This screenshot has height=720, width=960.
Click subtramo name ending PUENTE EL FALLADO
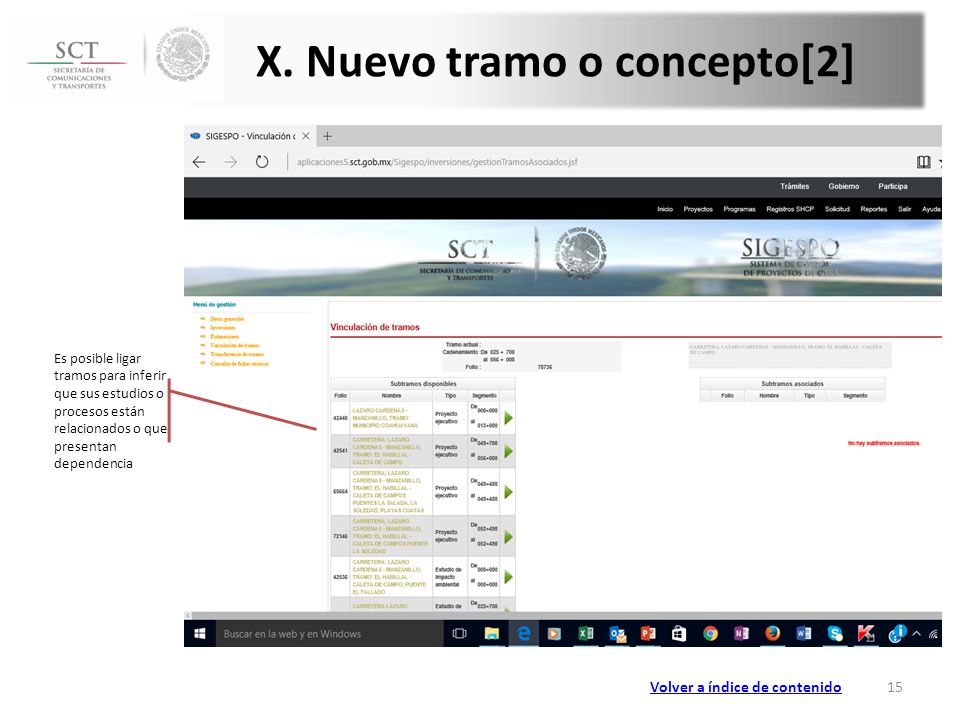389,577
